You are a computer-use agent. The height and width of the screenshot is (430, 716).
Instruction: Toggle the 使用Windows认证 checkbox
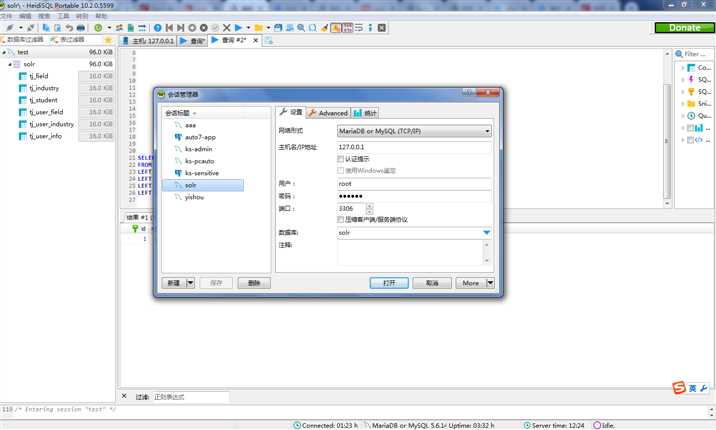point(341,171)
